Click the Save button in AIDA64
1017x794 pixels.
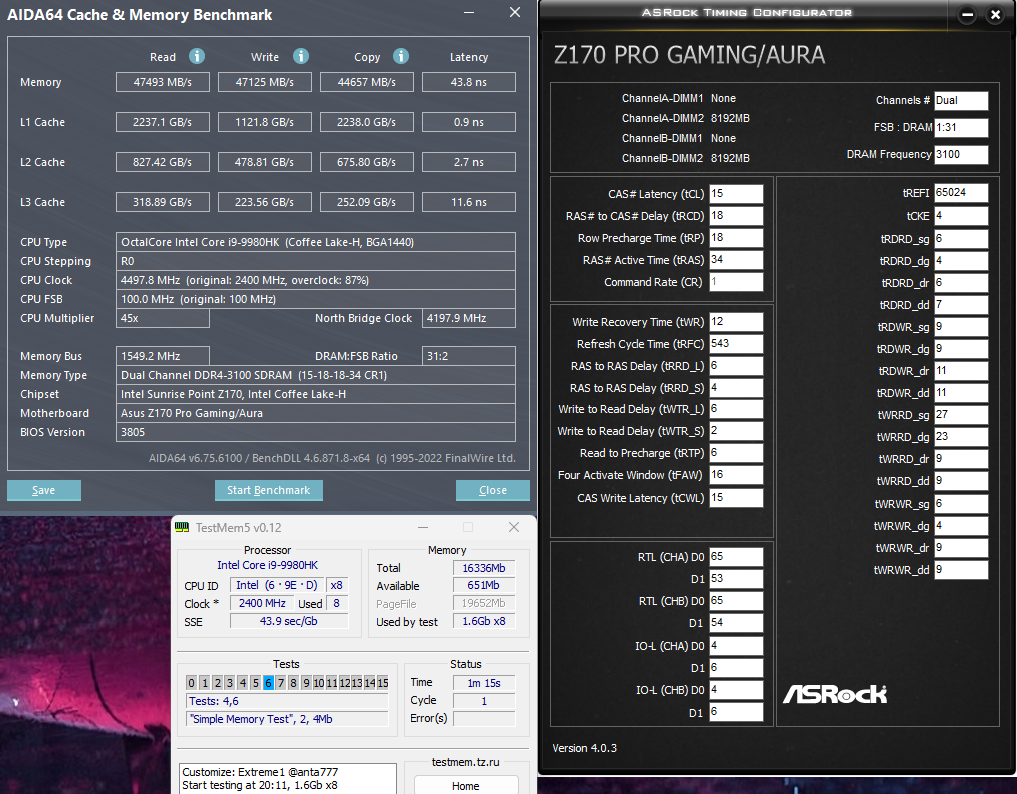point(44,490)
